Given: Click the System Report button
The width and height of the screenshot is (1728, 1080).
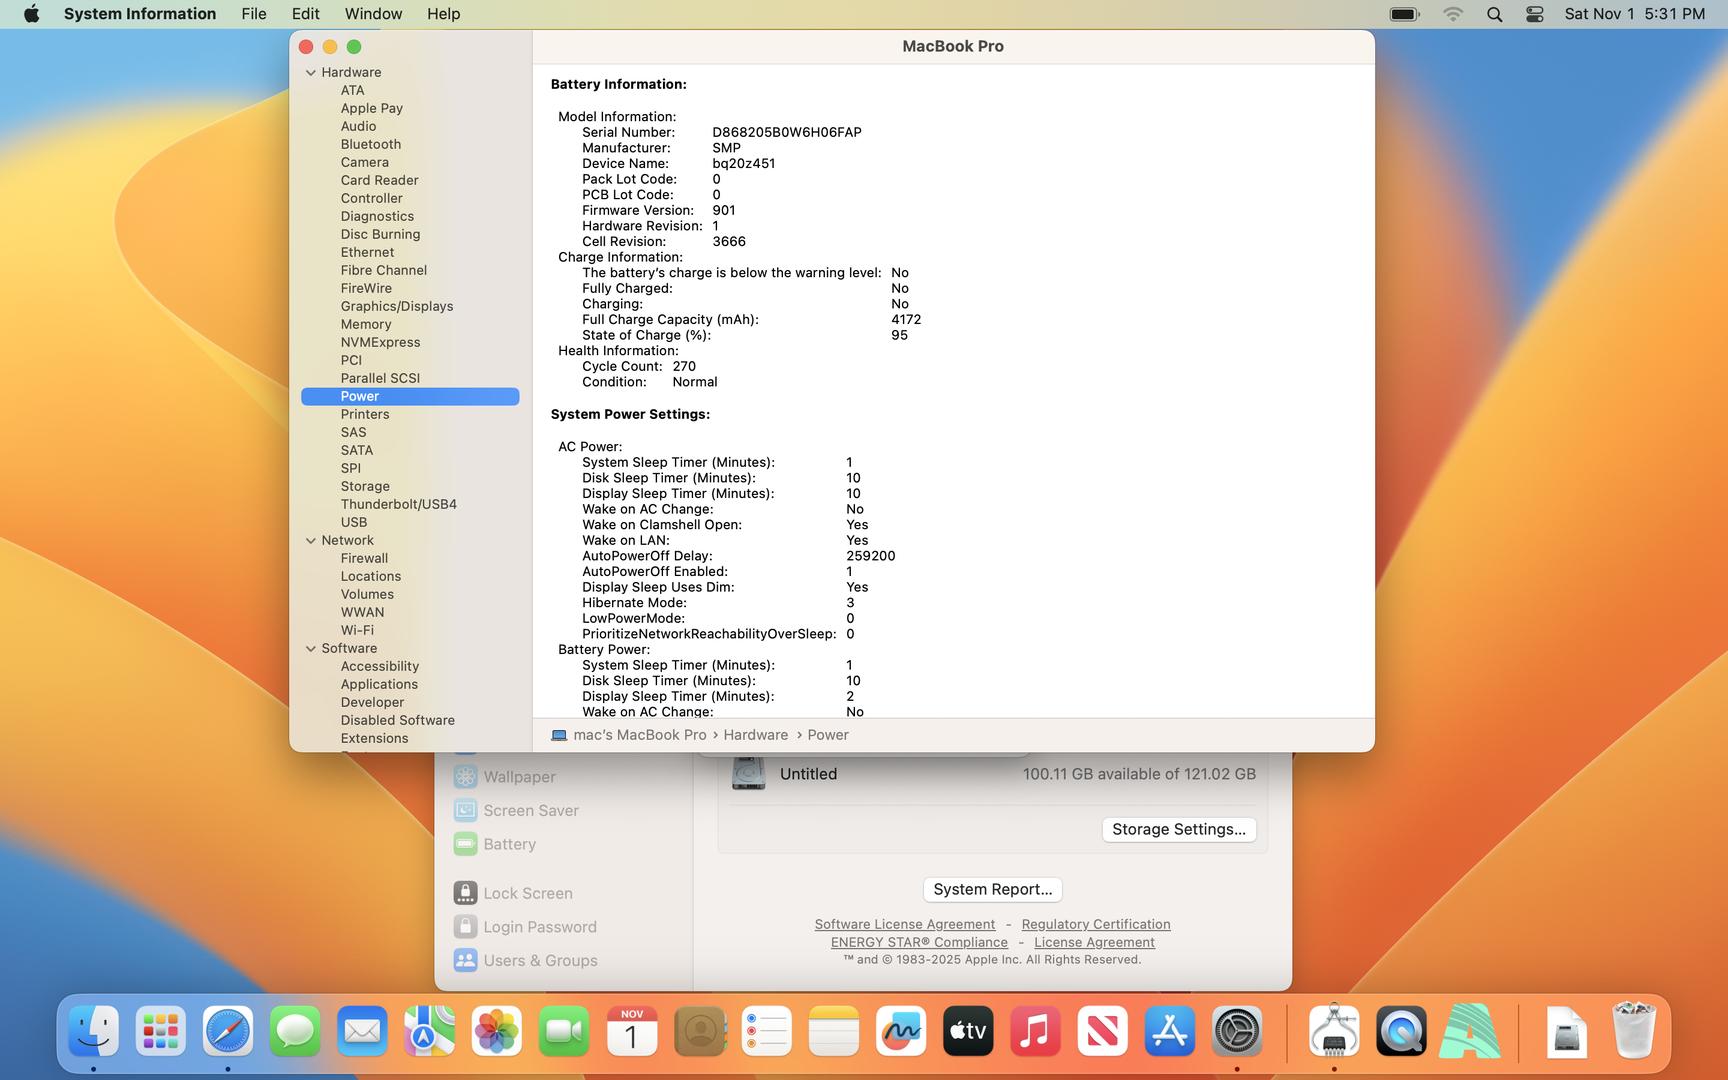Looking at the screenshot, I should click(x=992, y=889).
